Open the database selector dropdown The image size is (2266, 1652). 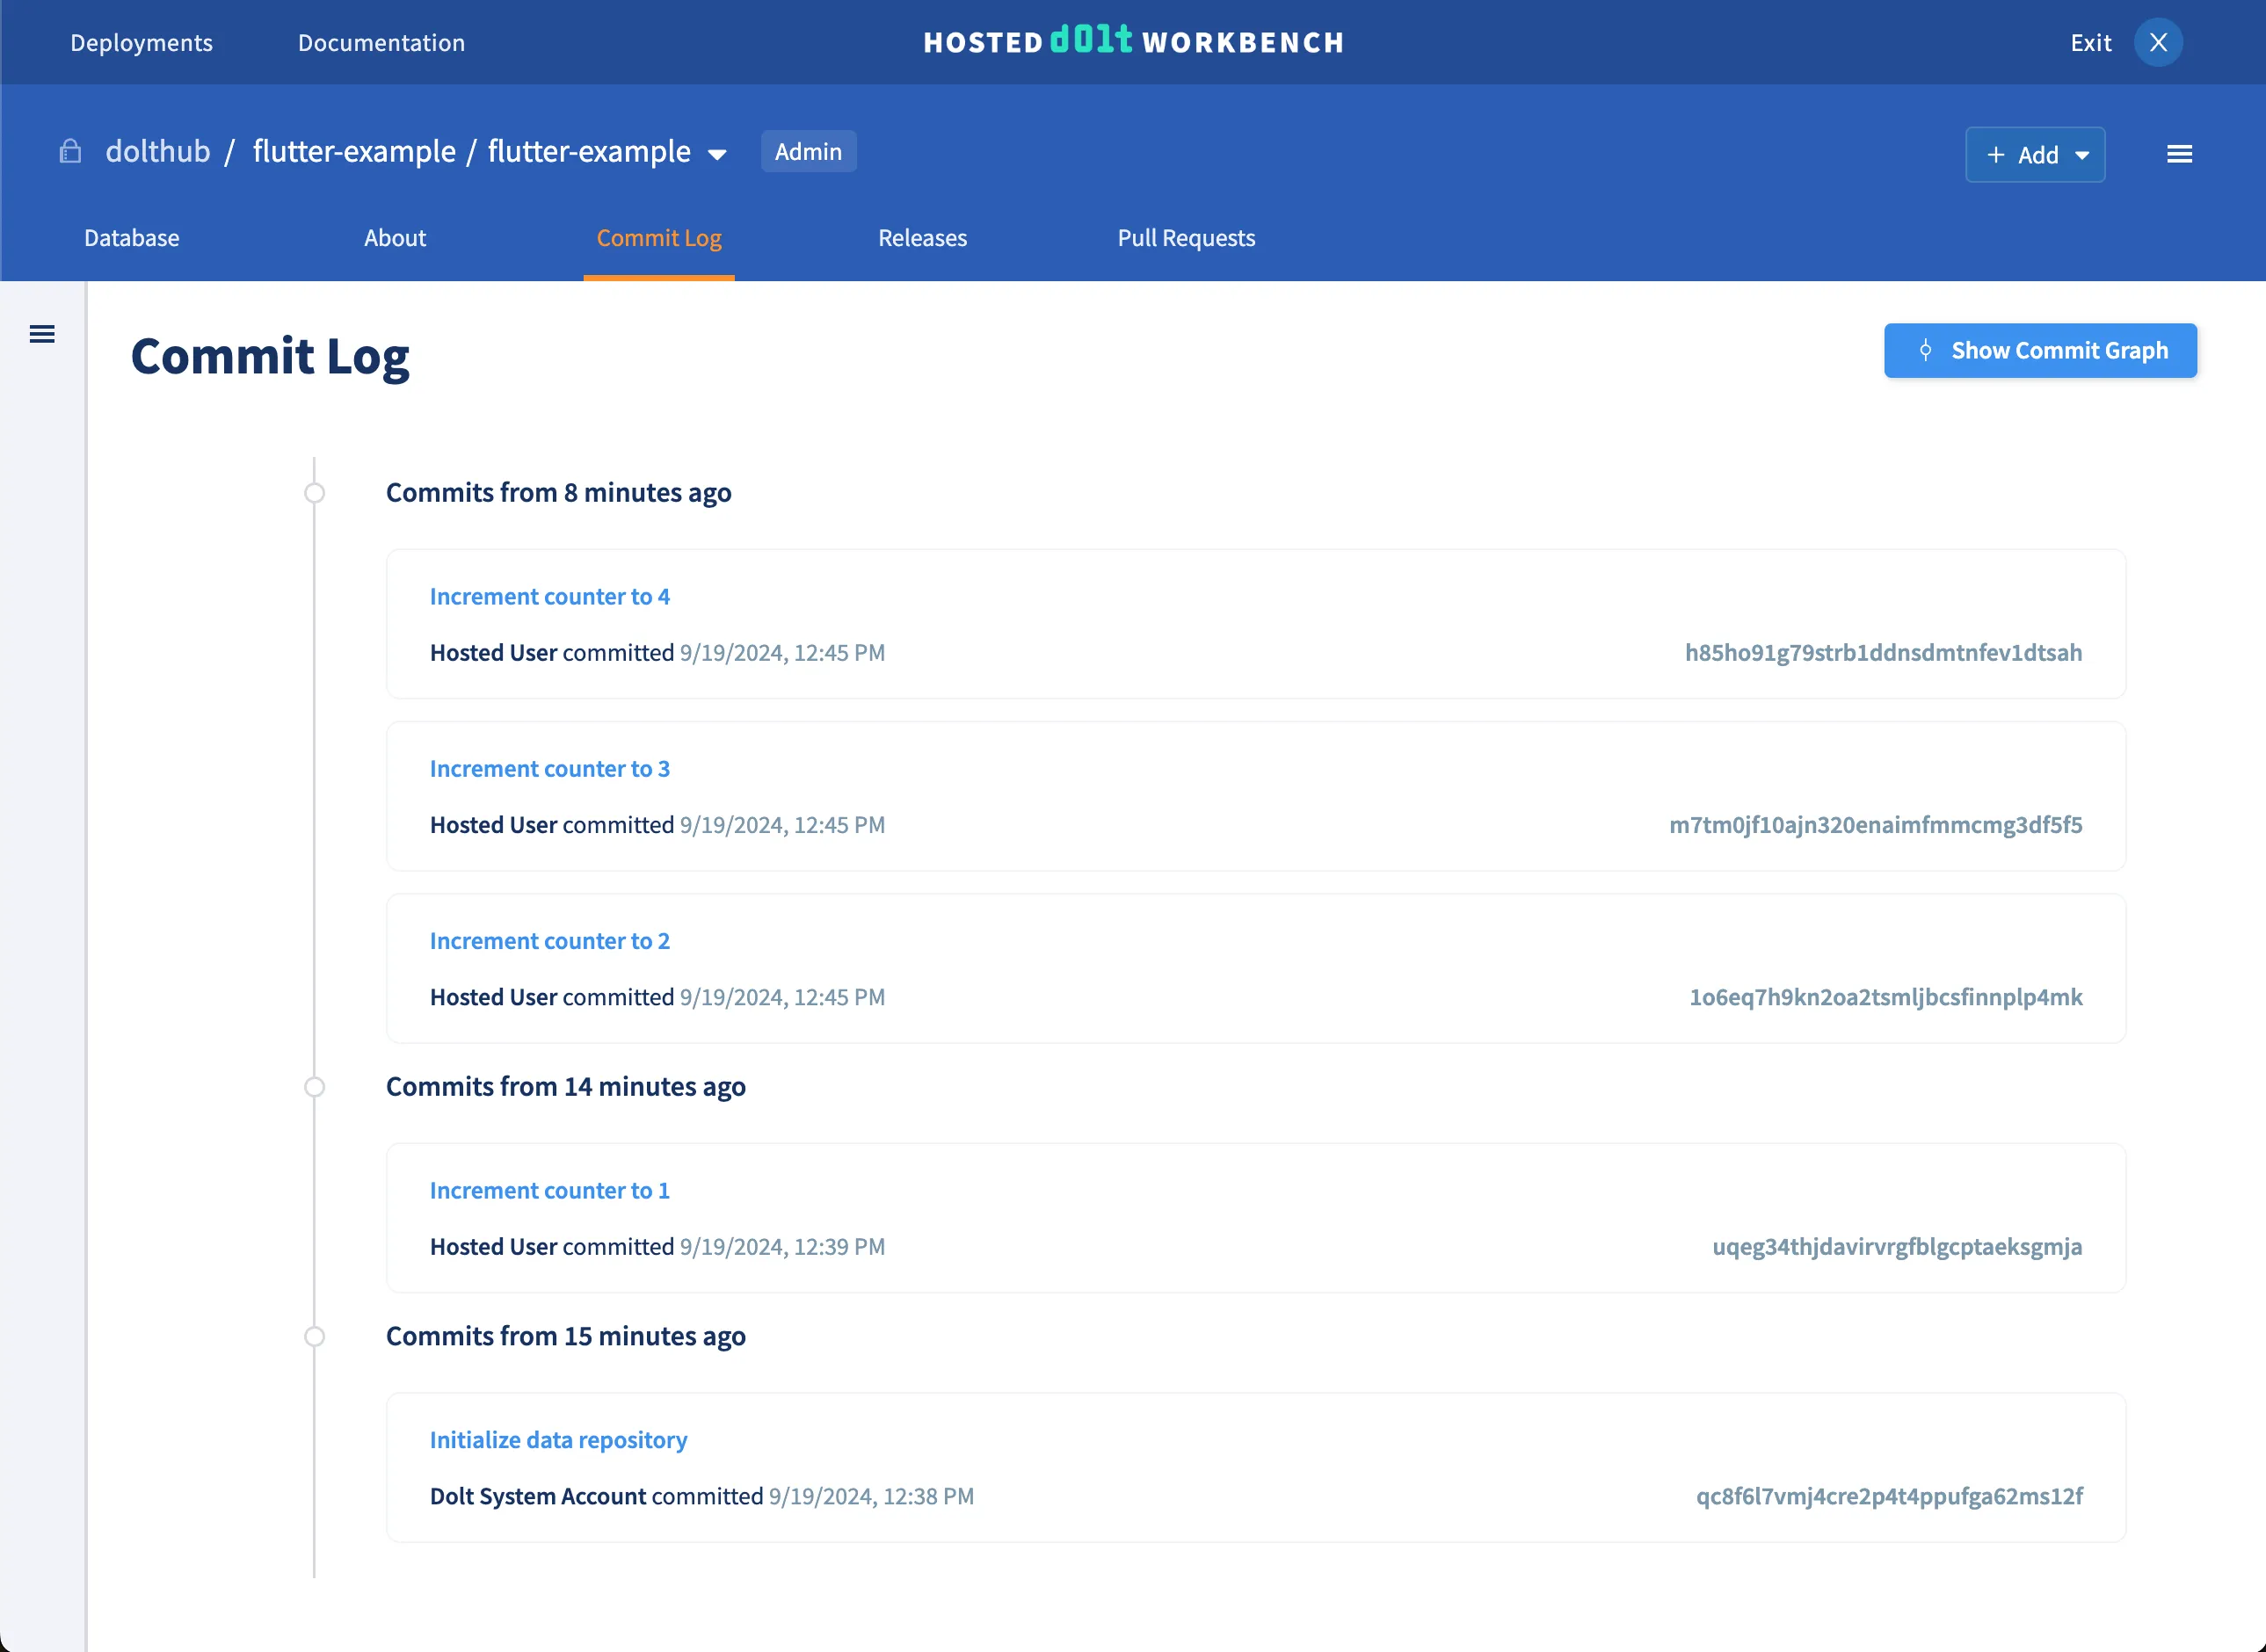[718, 153]
